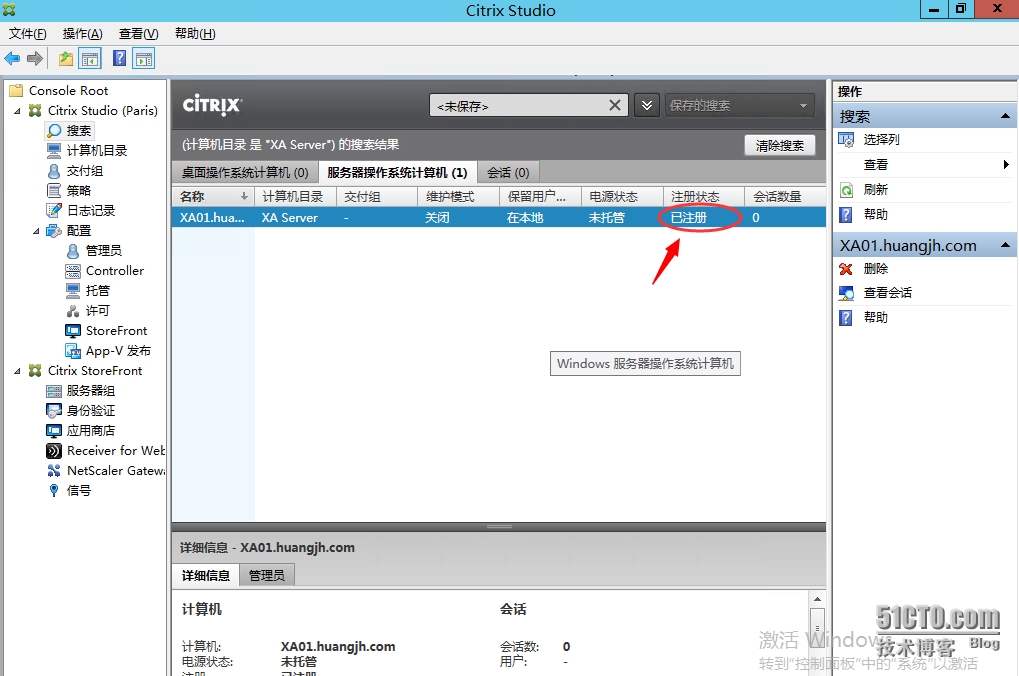Select the 搜索 magnifier node in tree

pos(70,131)
